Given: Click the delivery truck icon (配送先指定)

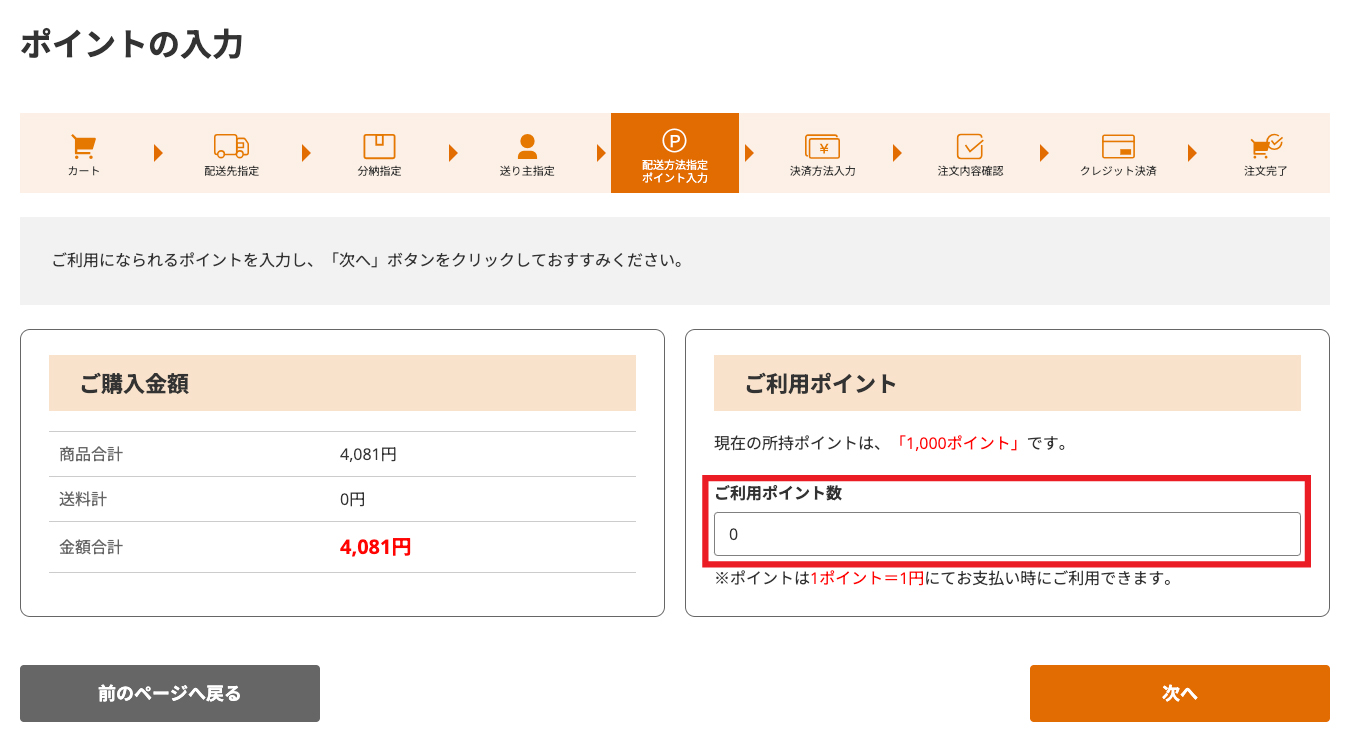Looking at the screenshot, I should (231, 146).
